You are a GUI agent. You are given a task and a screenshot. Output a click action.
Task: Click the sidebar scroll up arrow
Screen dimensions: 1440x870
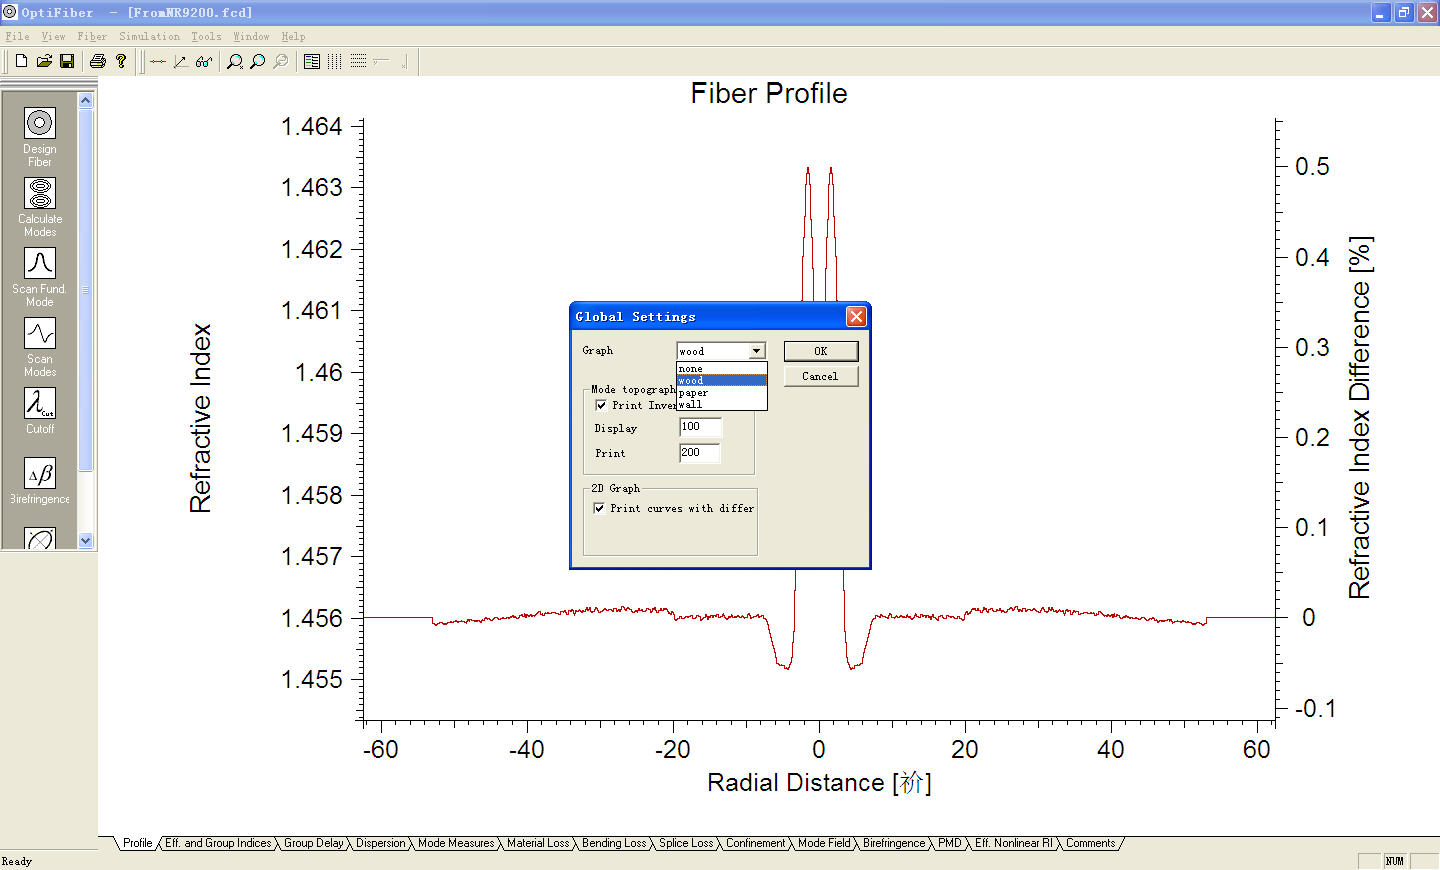click(x=85, y=100)
